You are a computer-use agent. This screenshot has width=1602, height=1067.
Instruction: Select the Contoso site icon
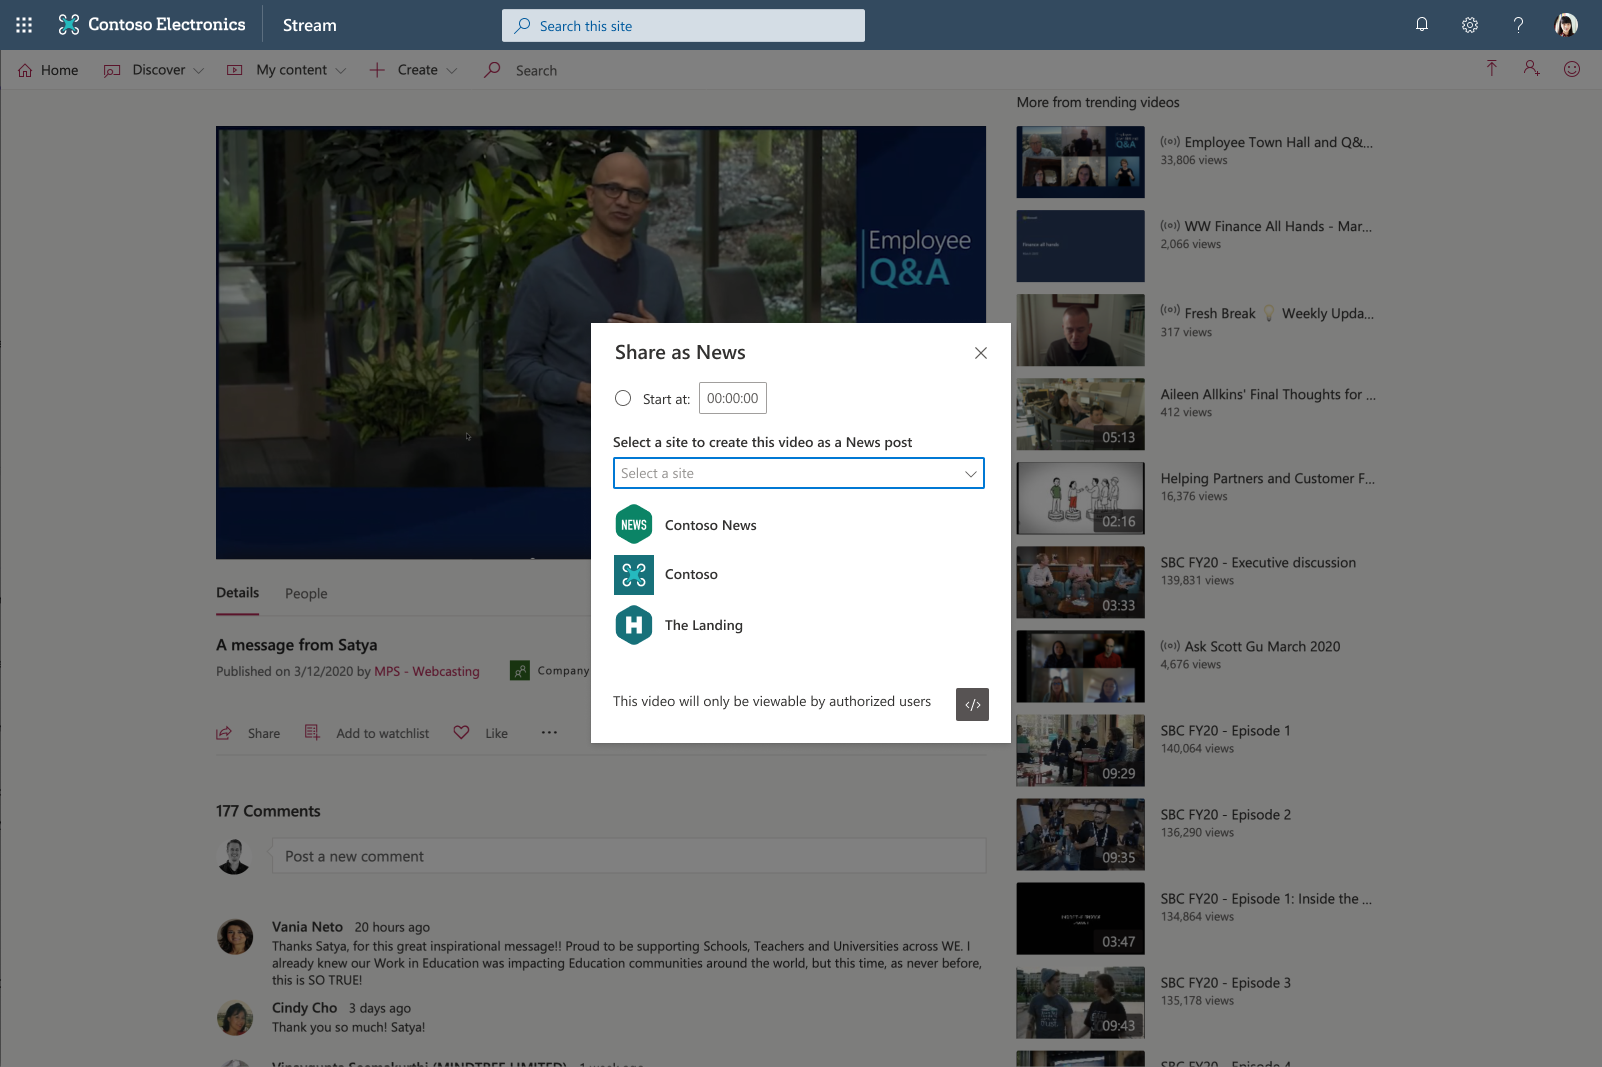pos(634,575)
